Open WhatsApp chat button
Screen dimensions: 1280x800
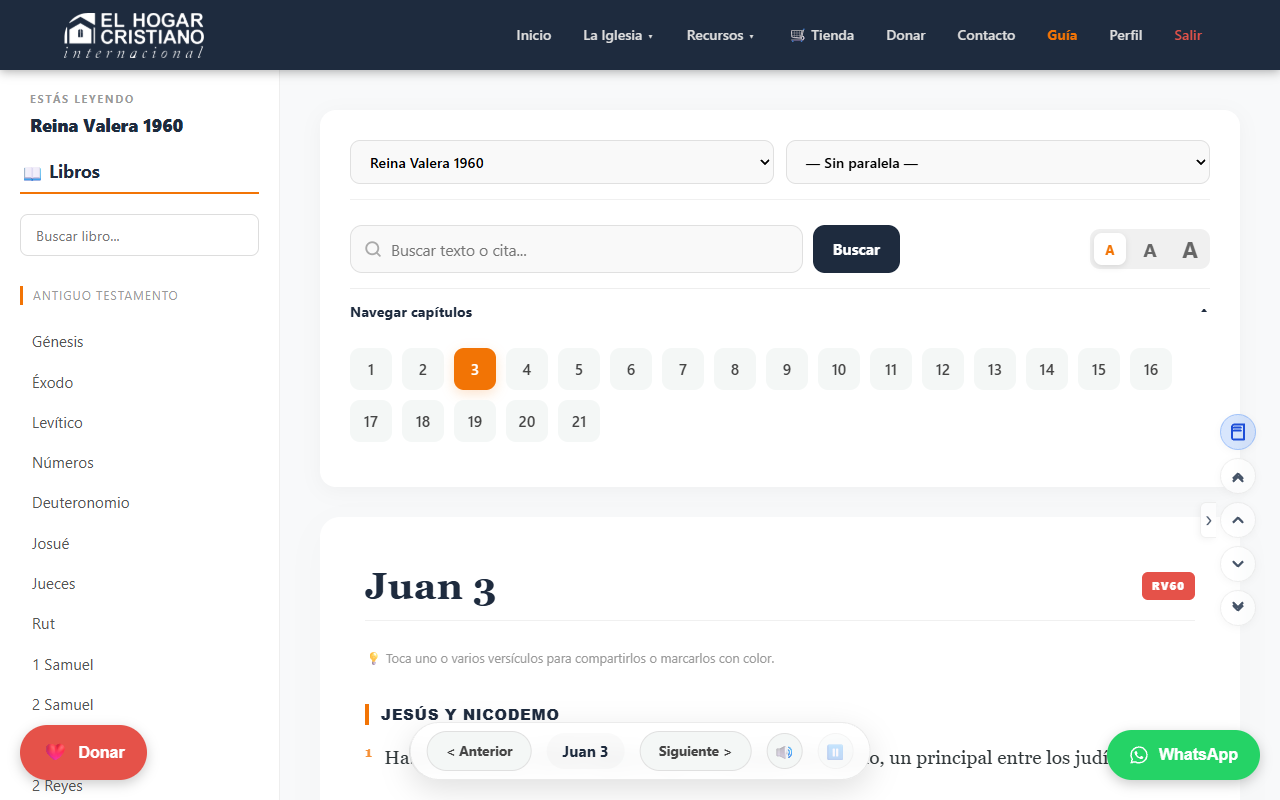pos(1183,755)
